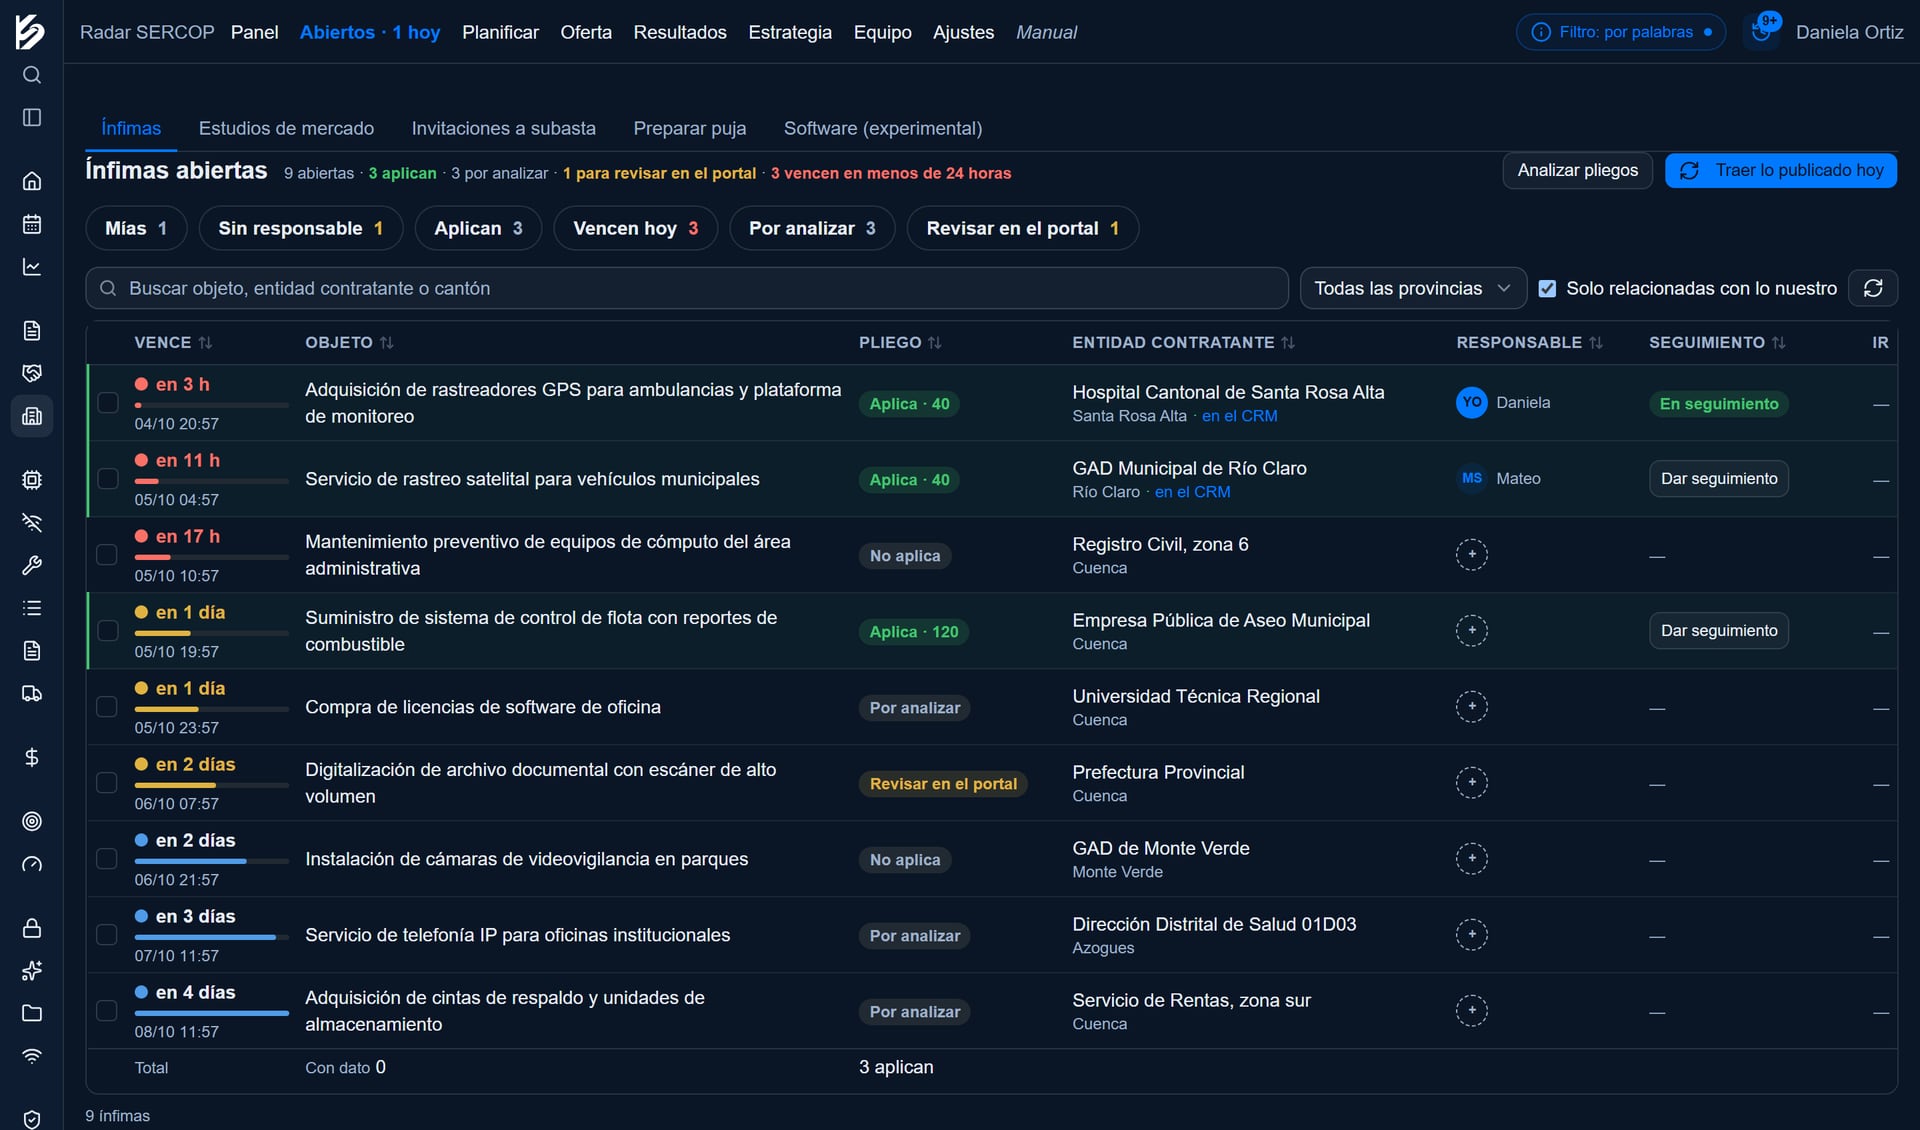Screen dimensions: 1920x1130
Task: Select the checkbox for the rastreadores GPS row
Action: [107, 402]
